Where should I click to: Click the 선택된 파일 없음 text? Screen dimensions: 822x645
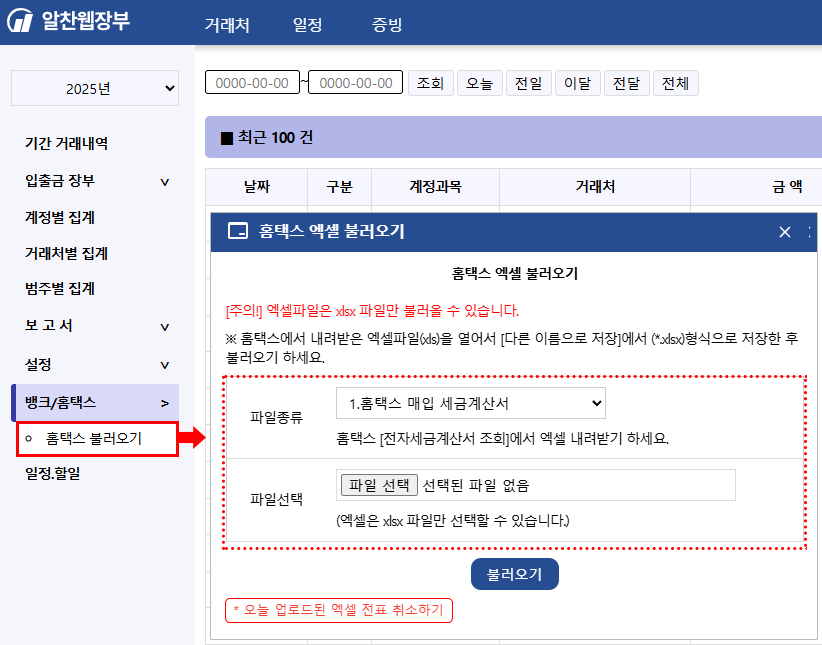476,486
